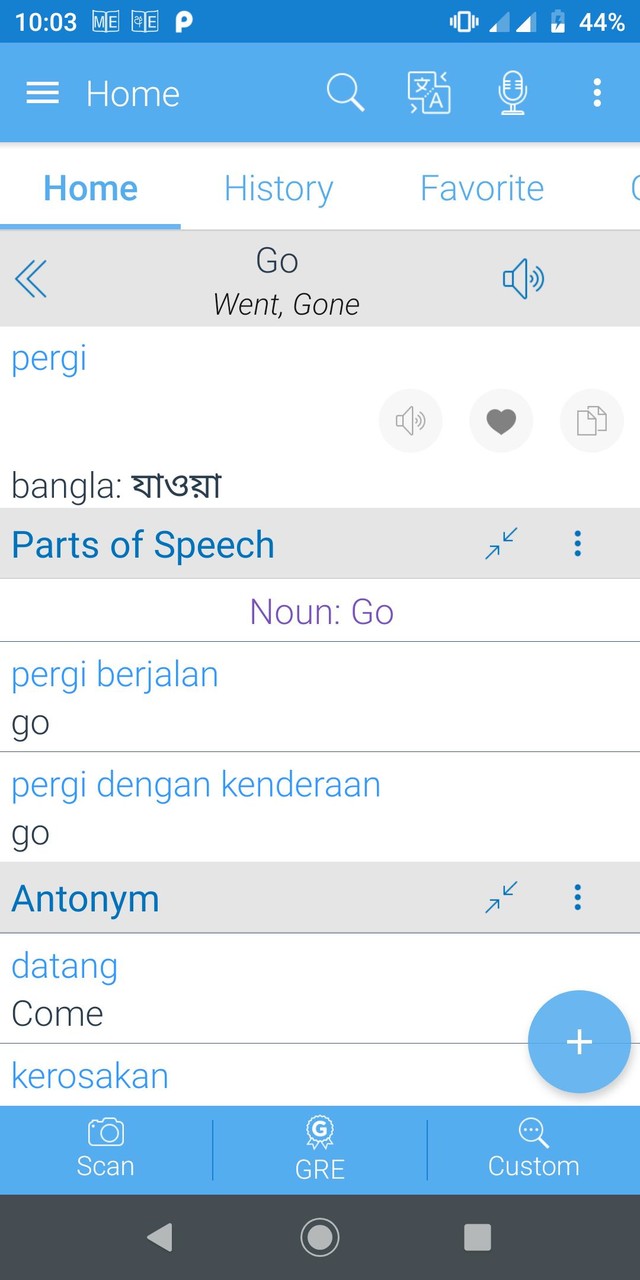Switch to the History tab
Image resolution: width=640 pixels, height=1280 pixels.
[279, 188]
